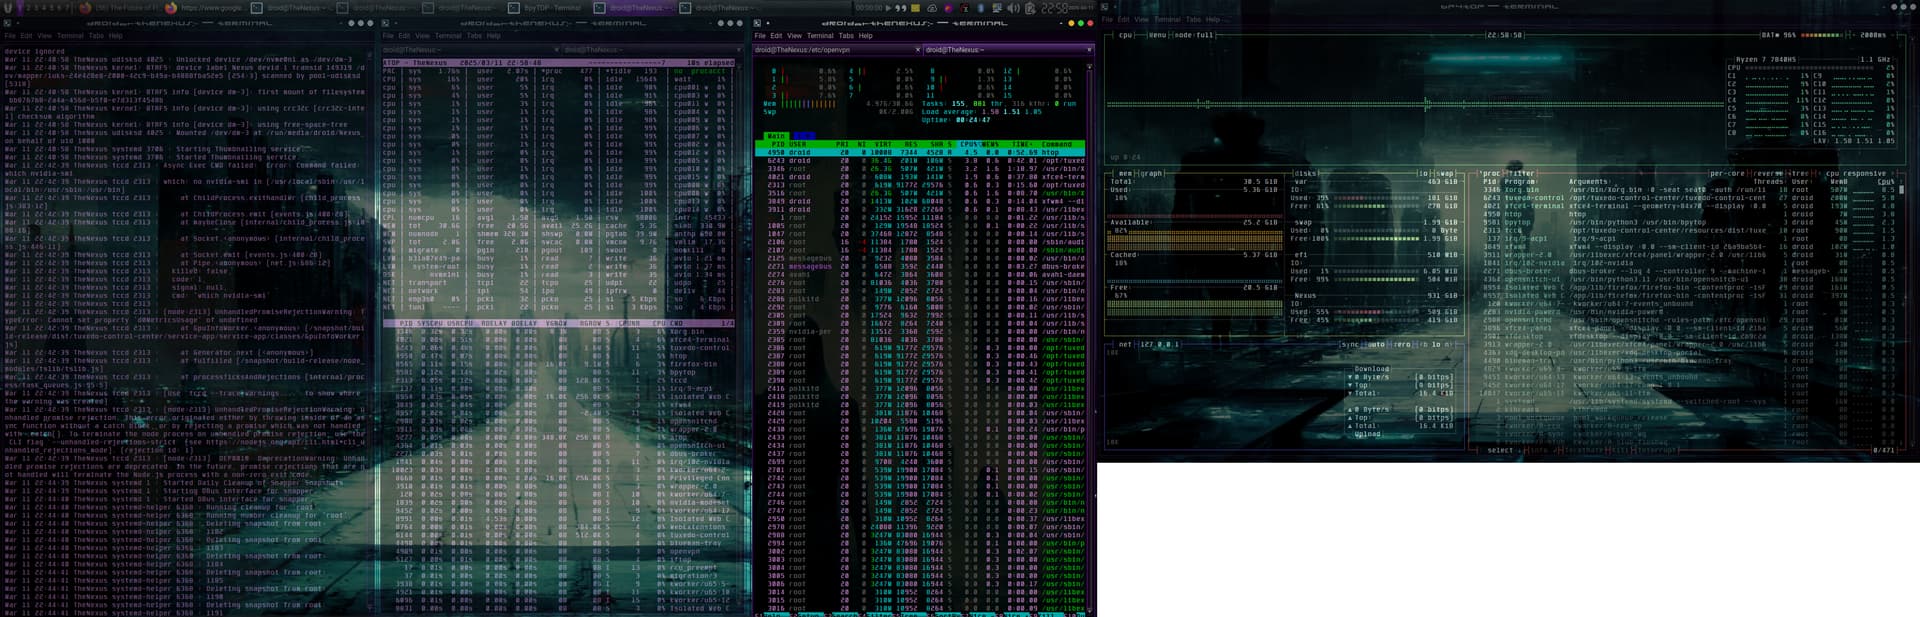This screenshot has width=1920, height=617.
Task: Click the bpytop 'select' footer option
Action: pos(1500,450)
